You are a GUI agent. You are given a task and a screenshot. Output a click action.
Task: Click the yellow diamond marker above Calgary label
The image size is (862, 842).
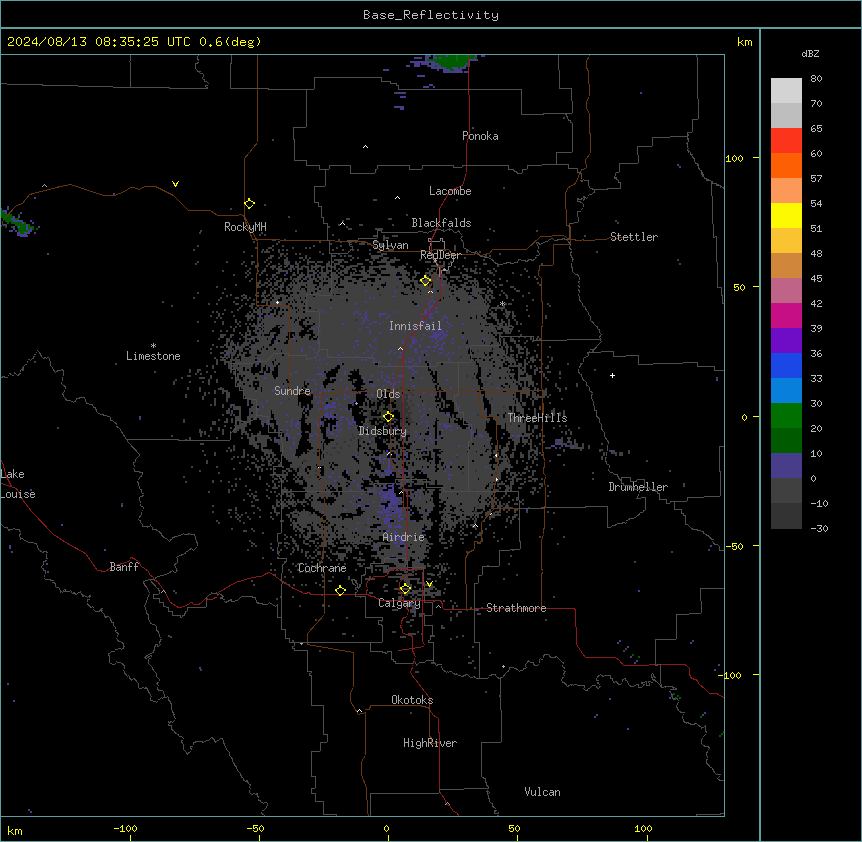(405, 589)
